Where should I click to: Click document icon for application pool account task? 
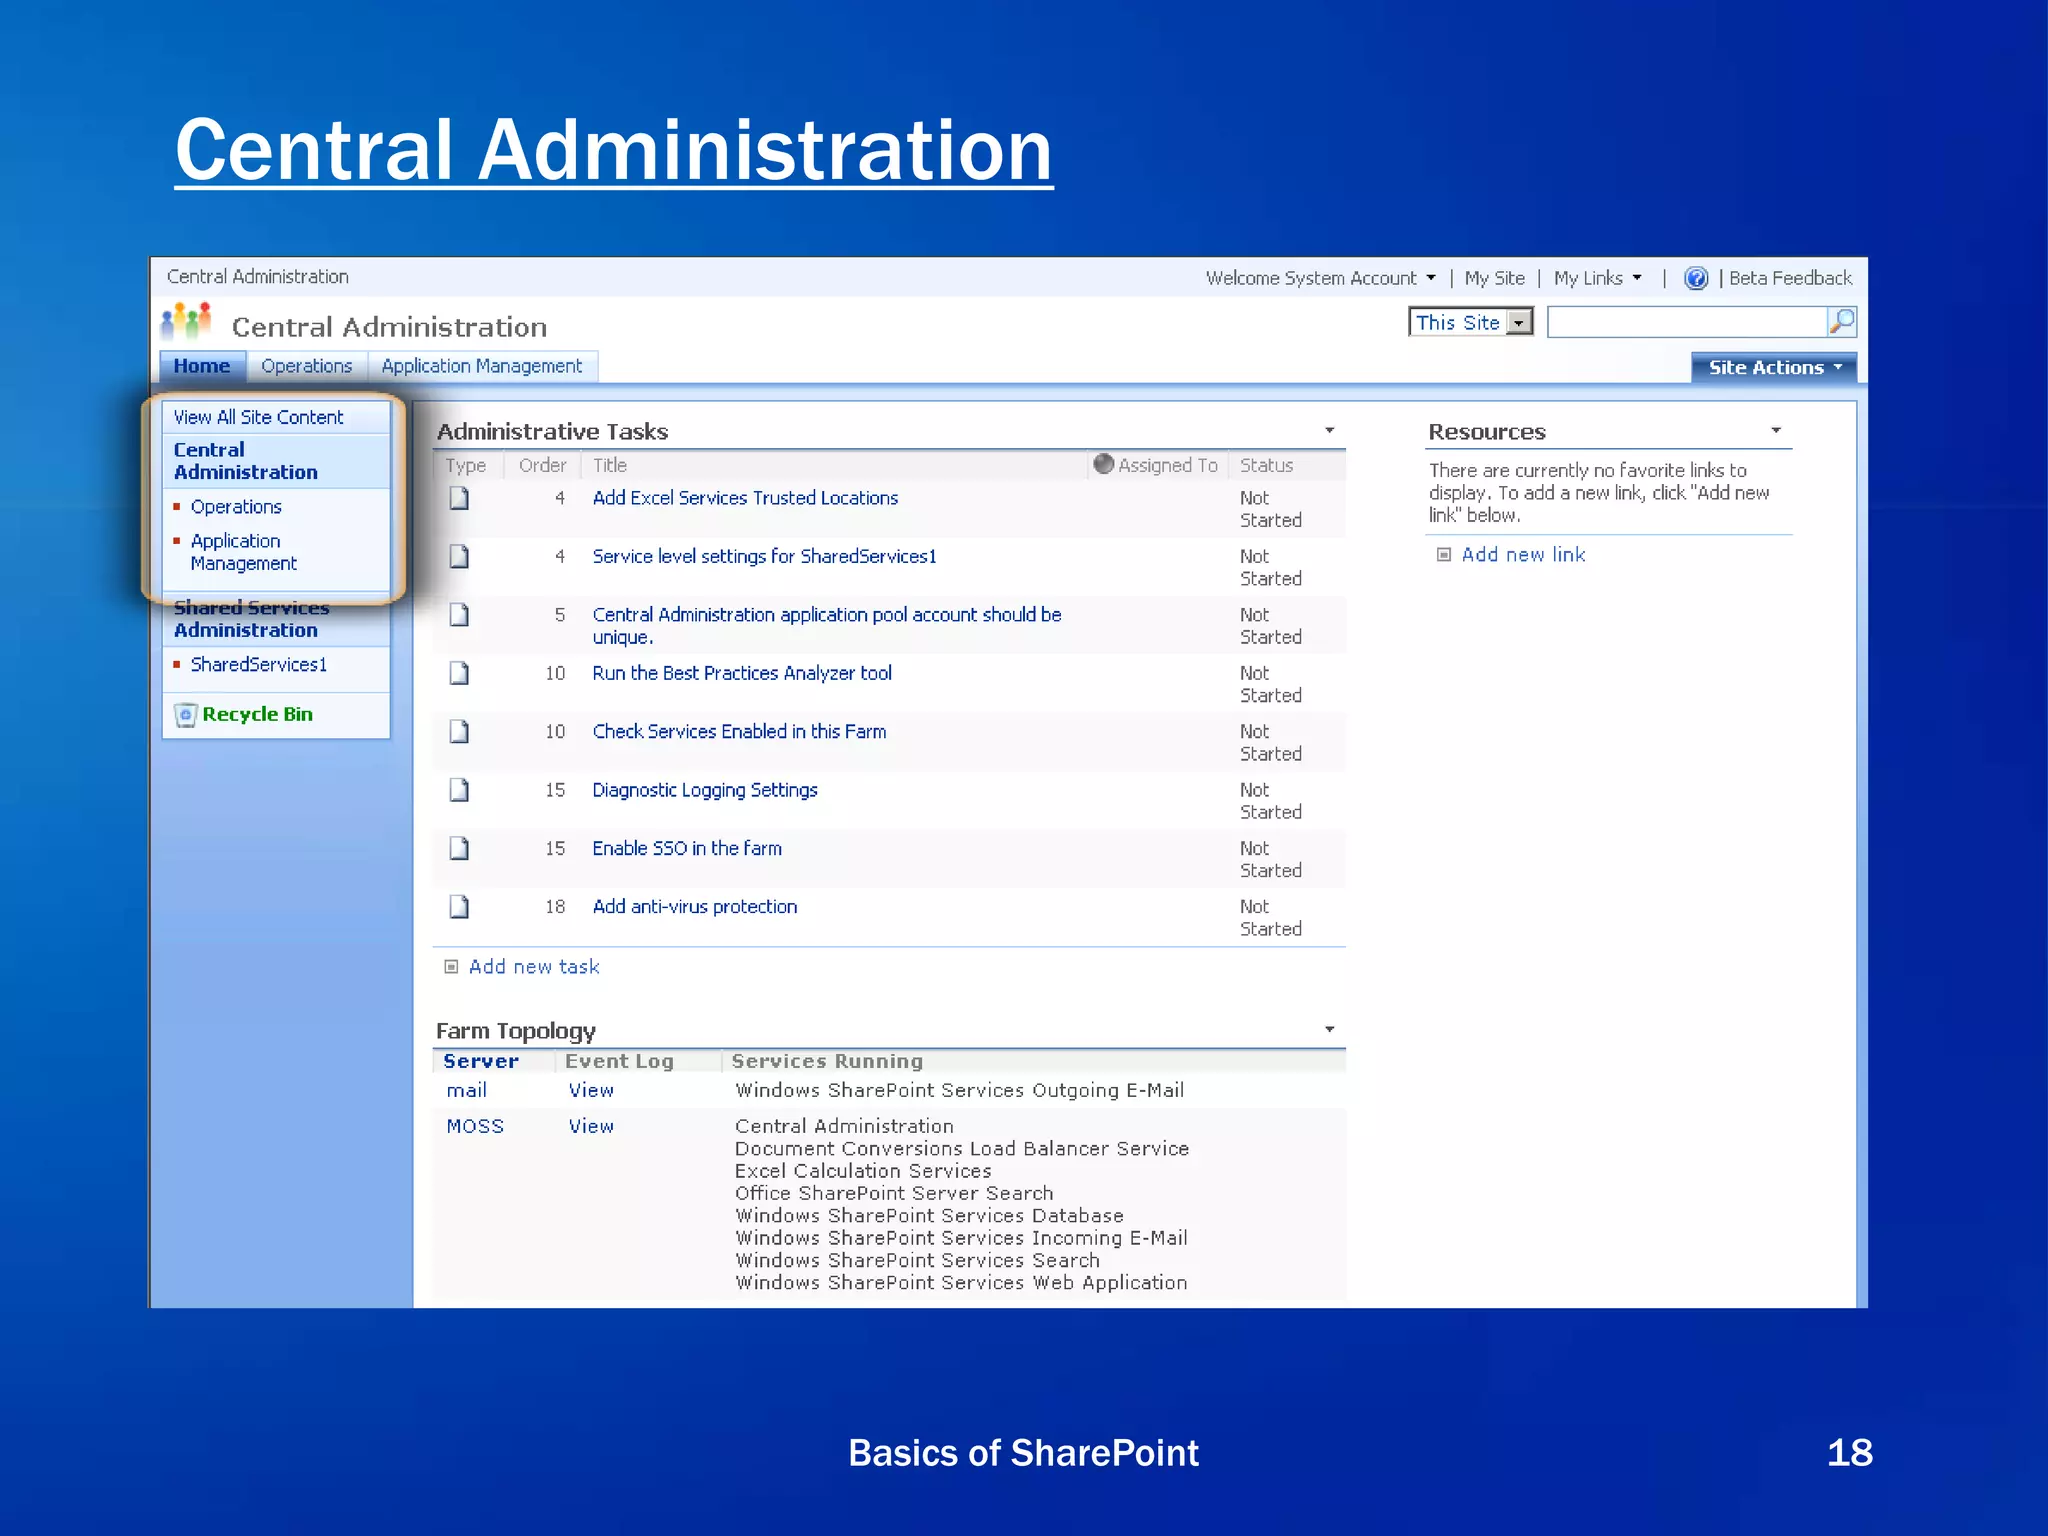pyautogui.click(x=459, y=614)
